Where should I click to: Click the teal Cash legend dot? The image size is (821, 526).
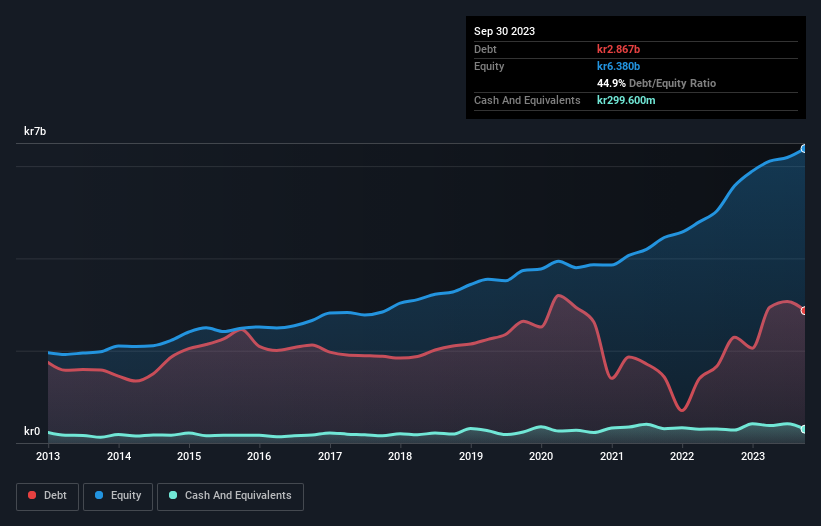173,495
